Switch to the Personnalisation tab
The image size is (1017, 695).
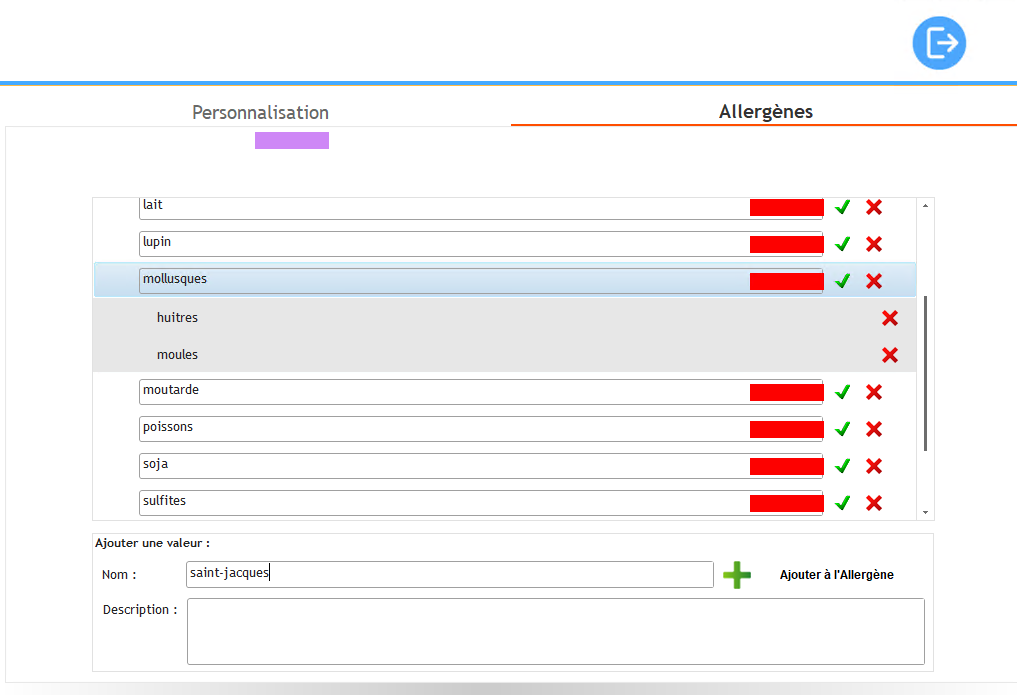pos(260,112)
